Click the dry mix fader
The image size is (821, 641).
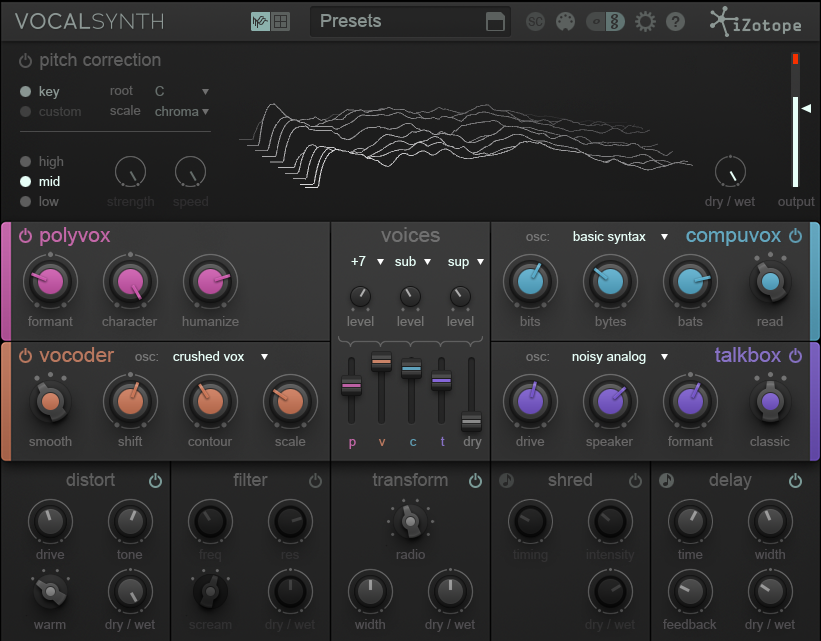[471, 422]
